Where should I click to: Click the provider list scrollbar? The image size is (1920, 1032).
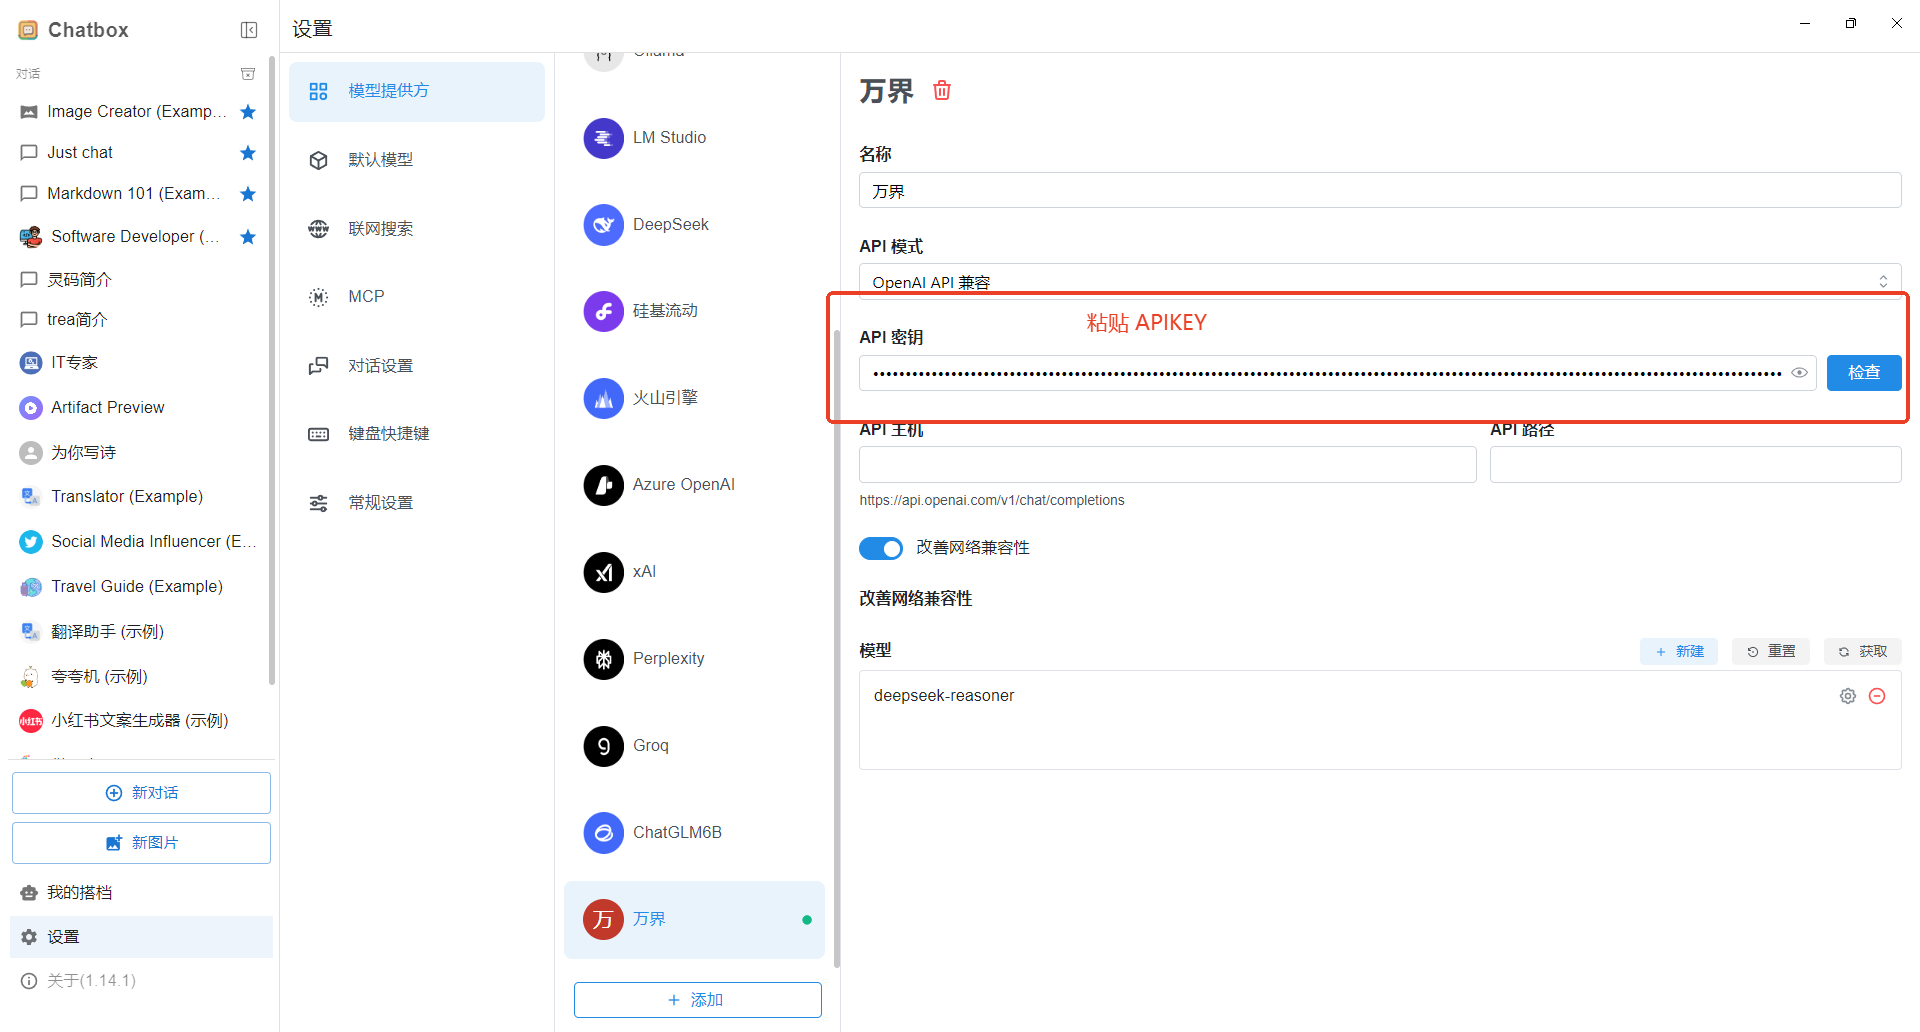click(x=837, y=650)
